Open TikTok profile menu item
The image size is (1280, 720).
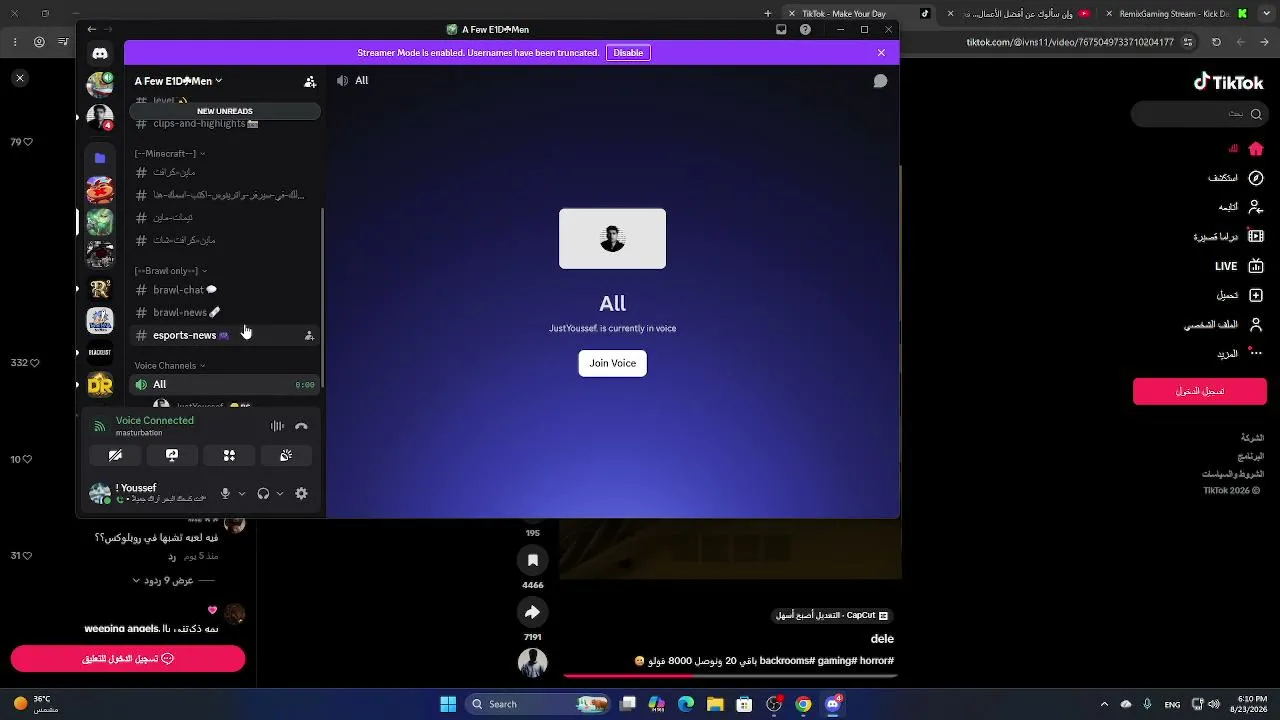1225,325
